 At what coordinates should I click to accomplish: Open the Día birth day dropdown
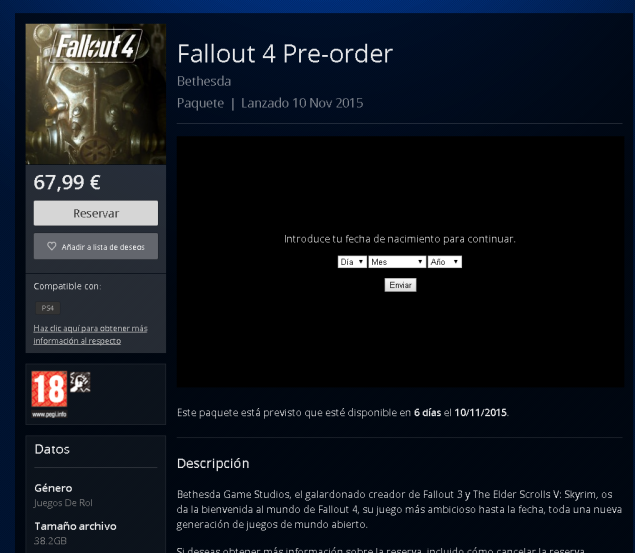pos(352,262)
